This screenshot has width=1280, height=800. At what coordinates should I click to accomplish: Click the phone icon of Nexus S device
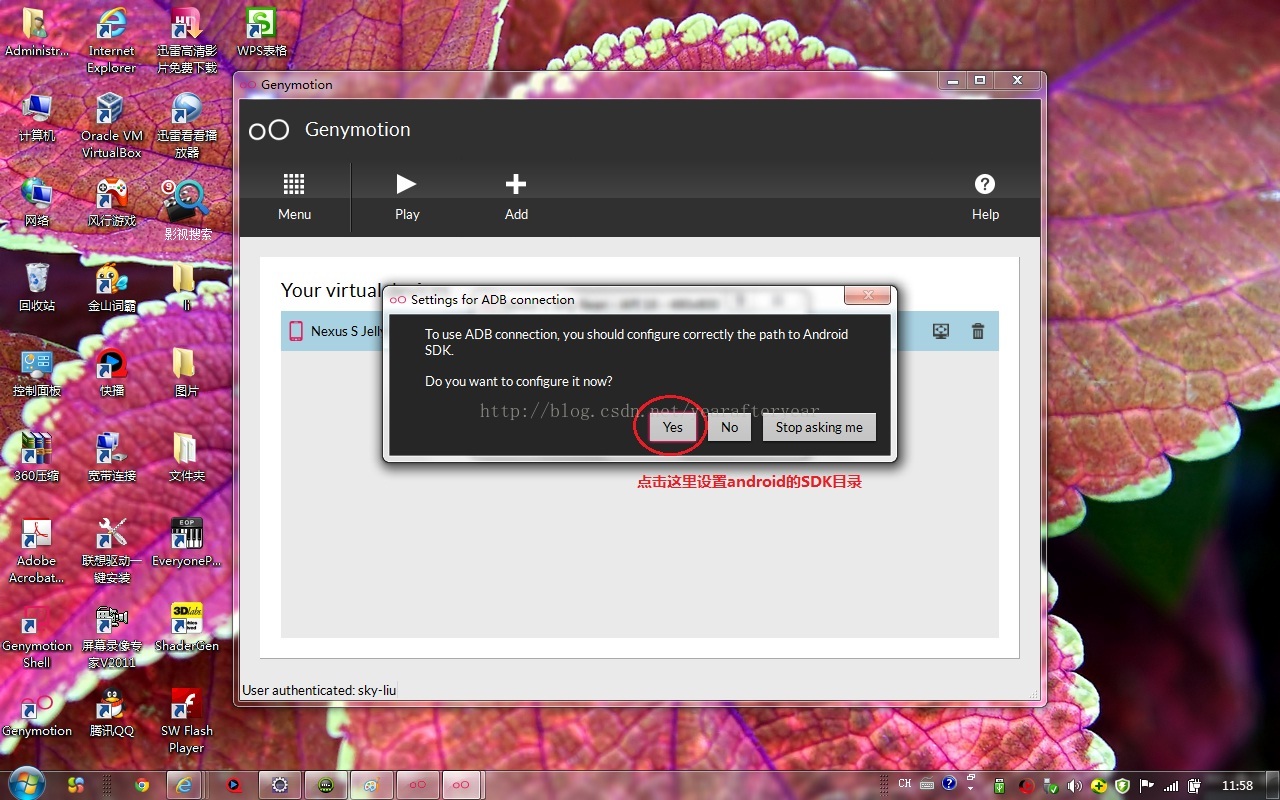(296, 331)
